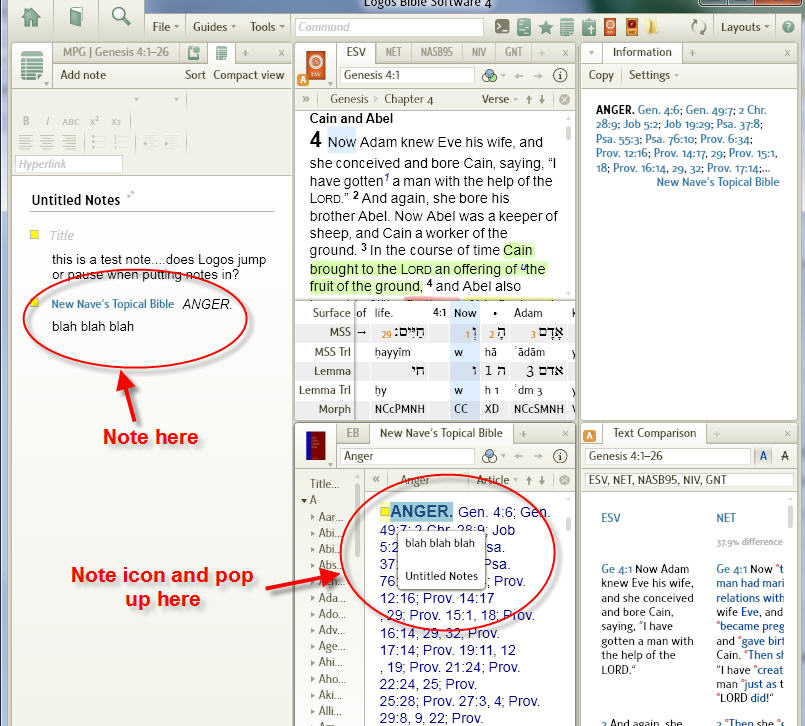The width and height of the screenshot is (805, 726).
Task: Click the Gen. 4:6 reference in Information
Action: (x=659, y=110)
